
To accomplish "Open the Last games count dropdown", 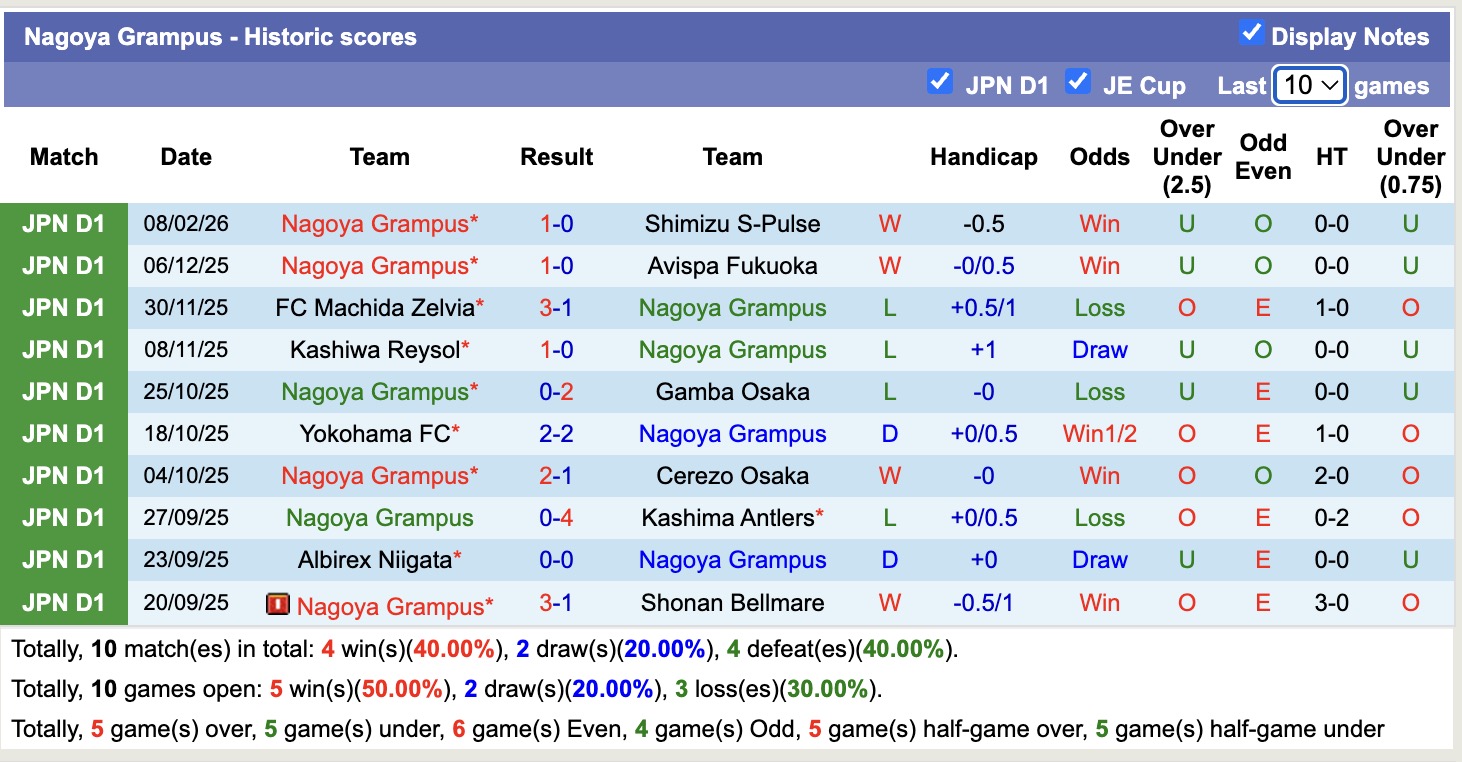I will 1308,85.
